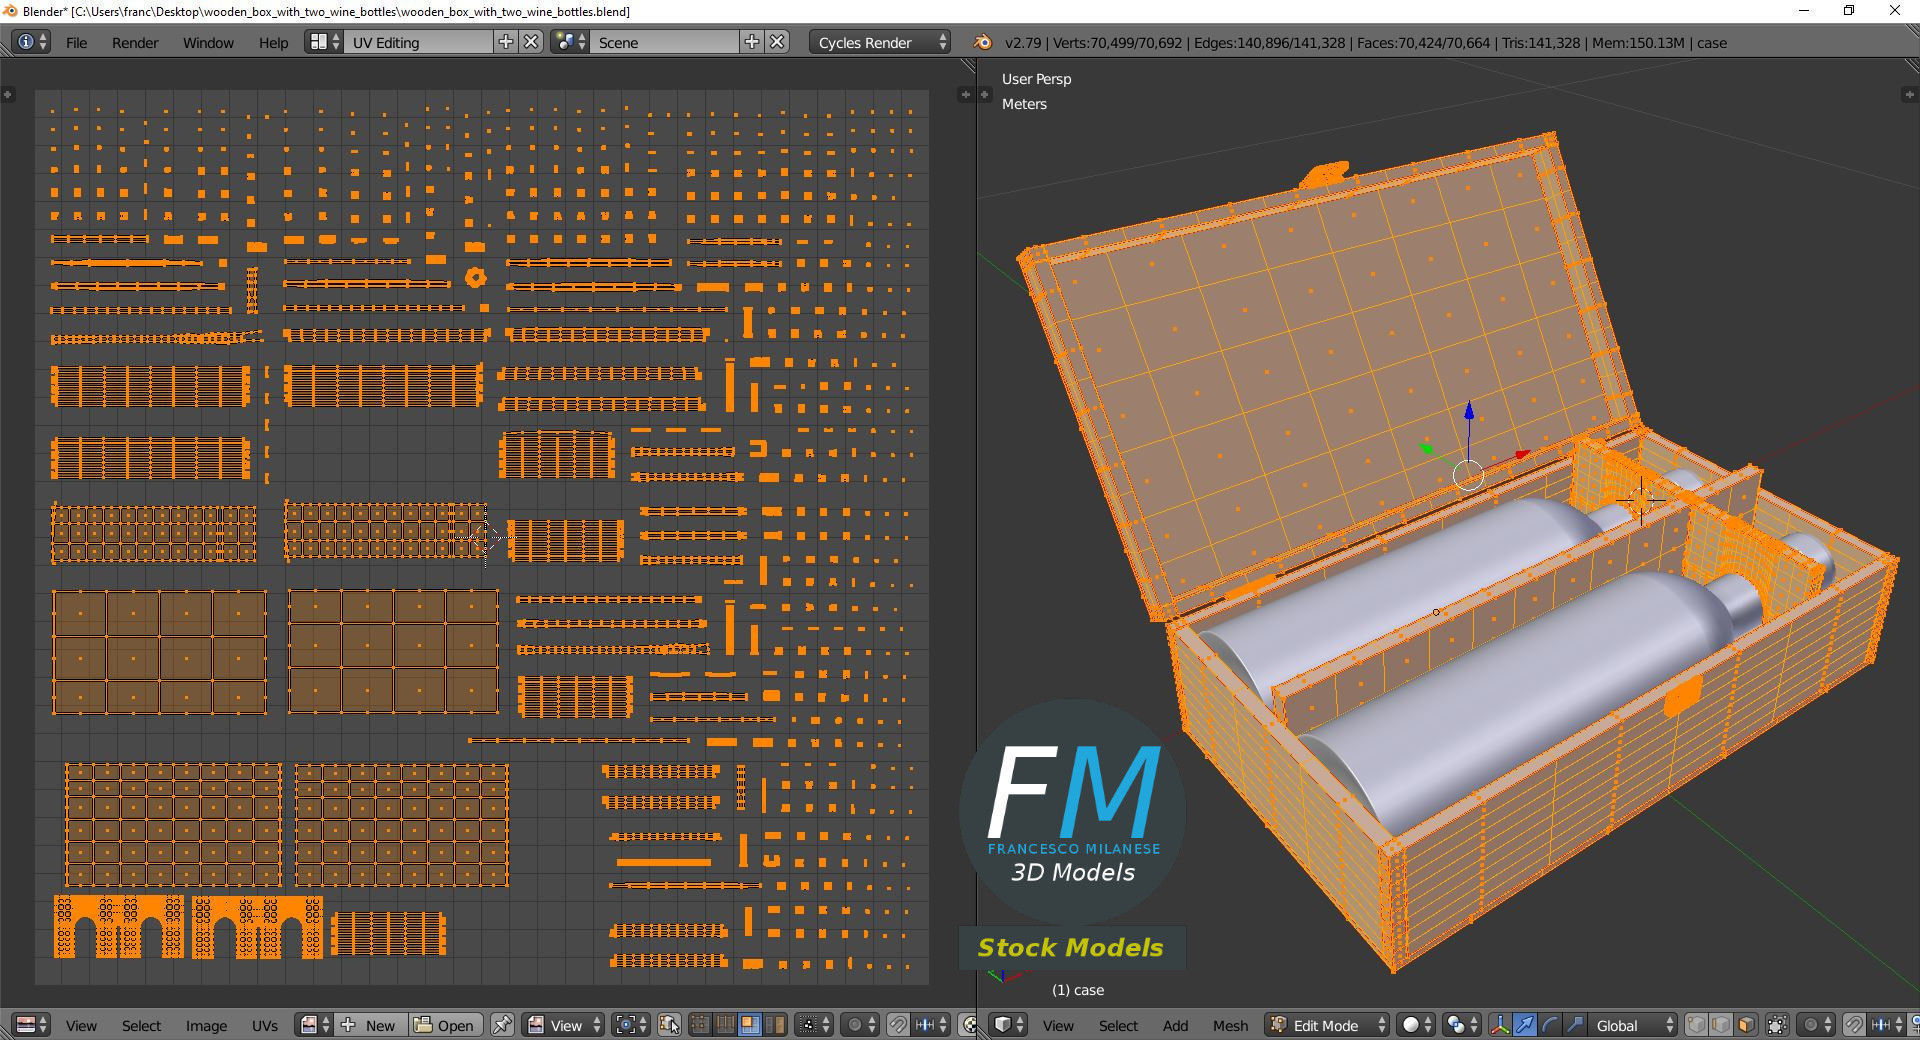Select mesh edge select mode in 3D view
The height and width of the screenshot is (1040, 1920).
[1721, 1025]
